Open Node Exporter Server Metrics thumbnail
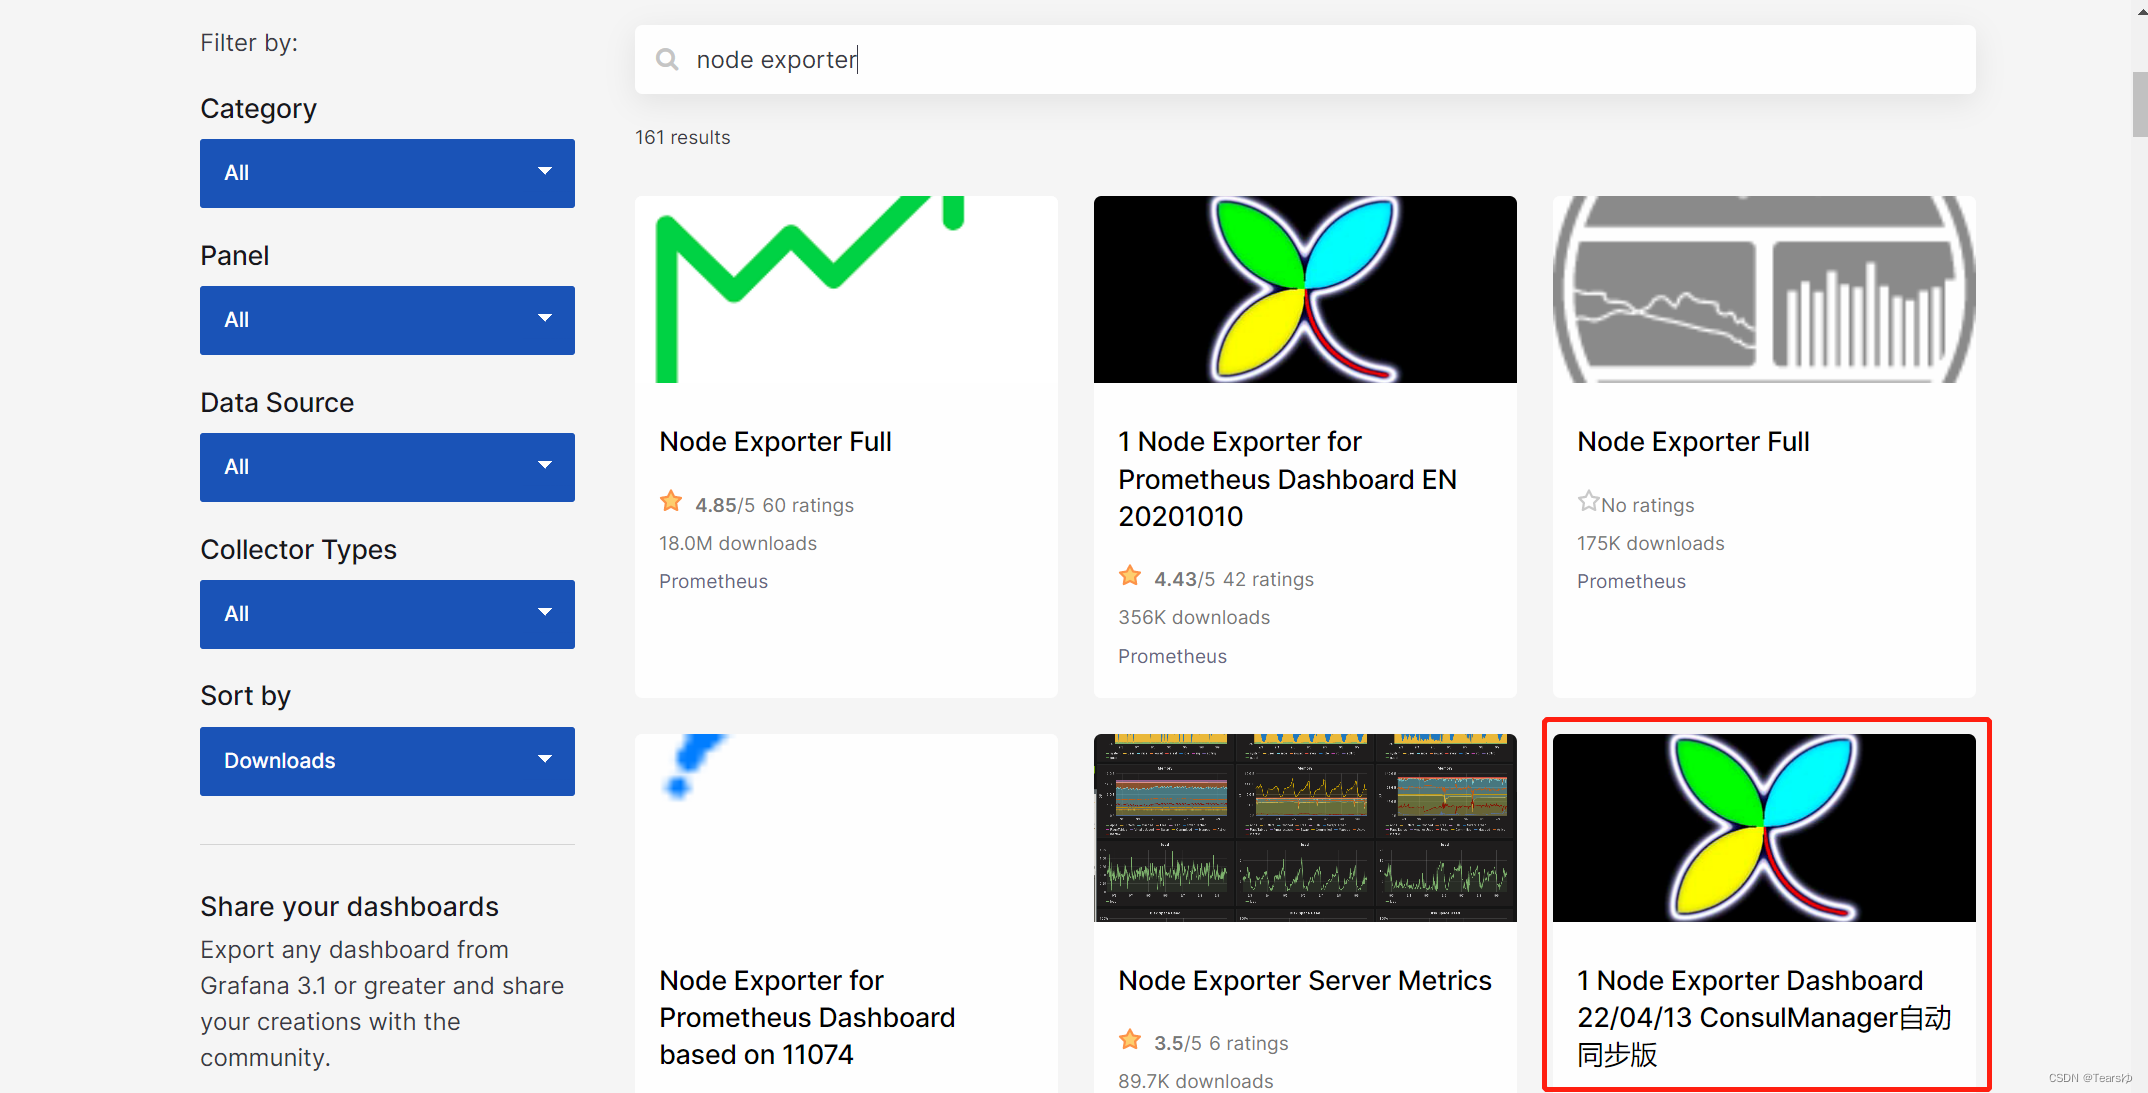Screen dimensions: 2148x1093 point(1305,828)
